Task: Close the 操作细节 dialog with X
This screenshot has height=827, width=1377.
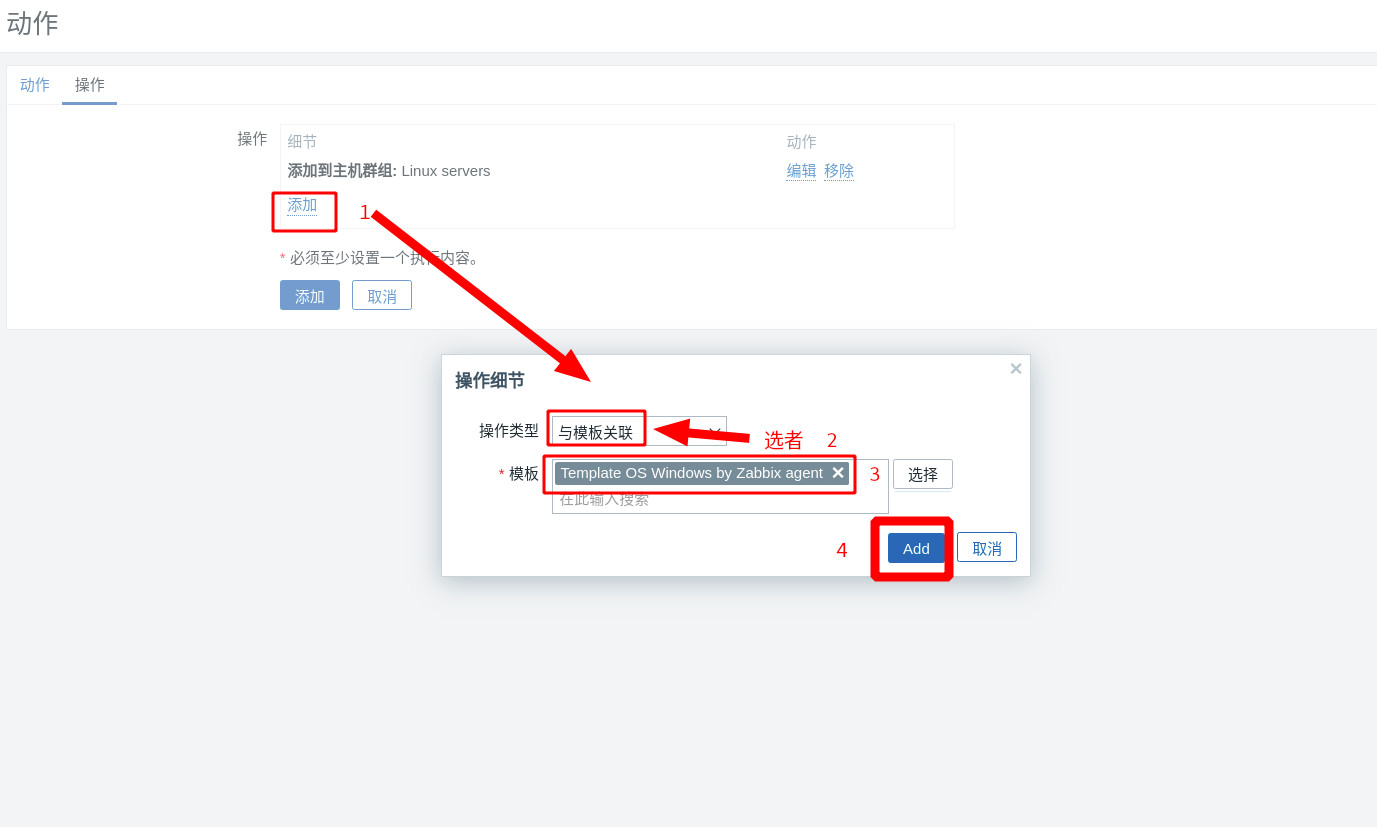Action: click(1015, 369)
